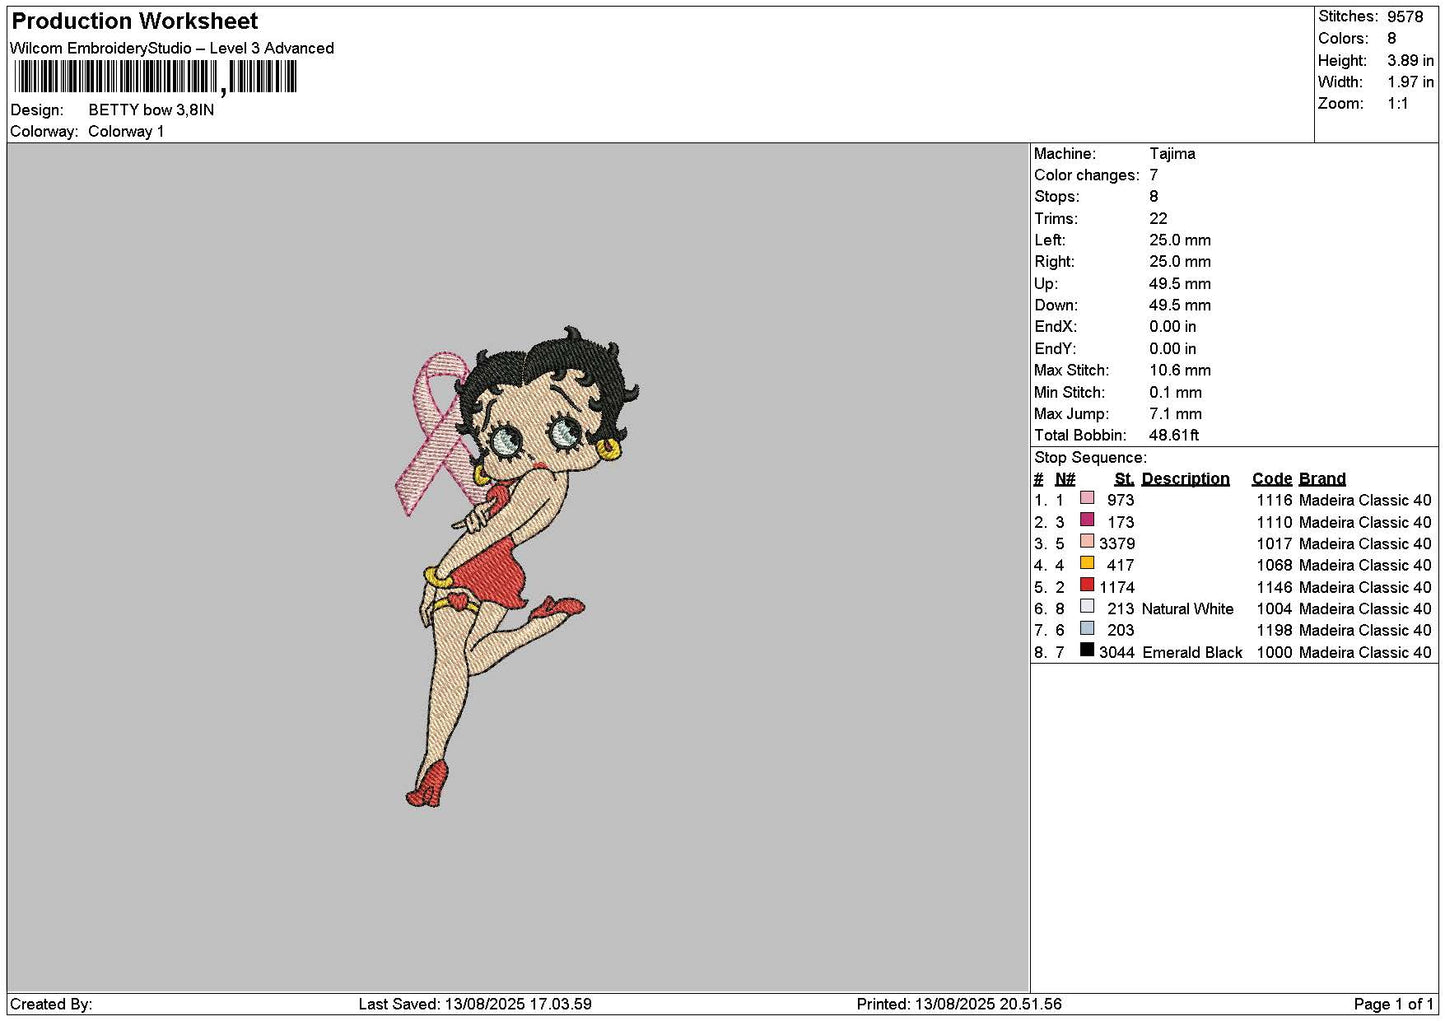This screenshot has width=1445, height=1021.
Task: Click thread code 1116
Action: point(1275,500)
